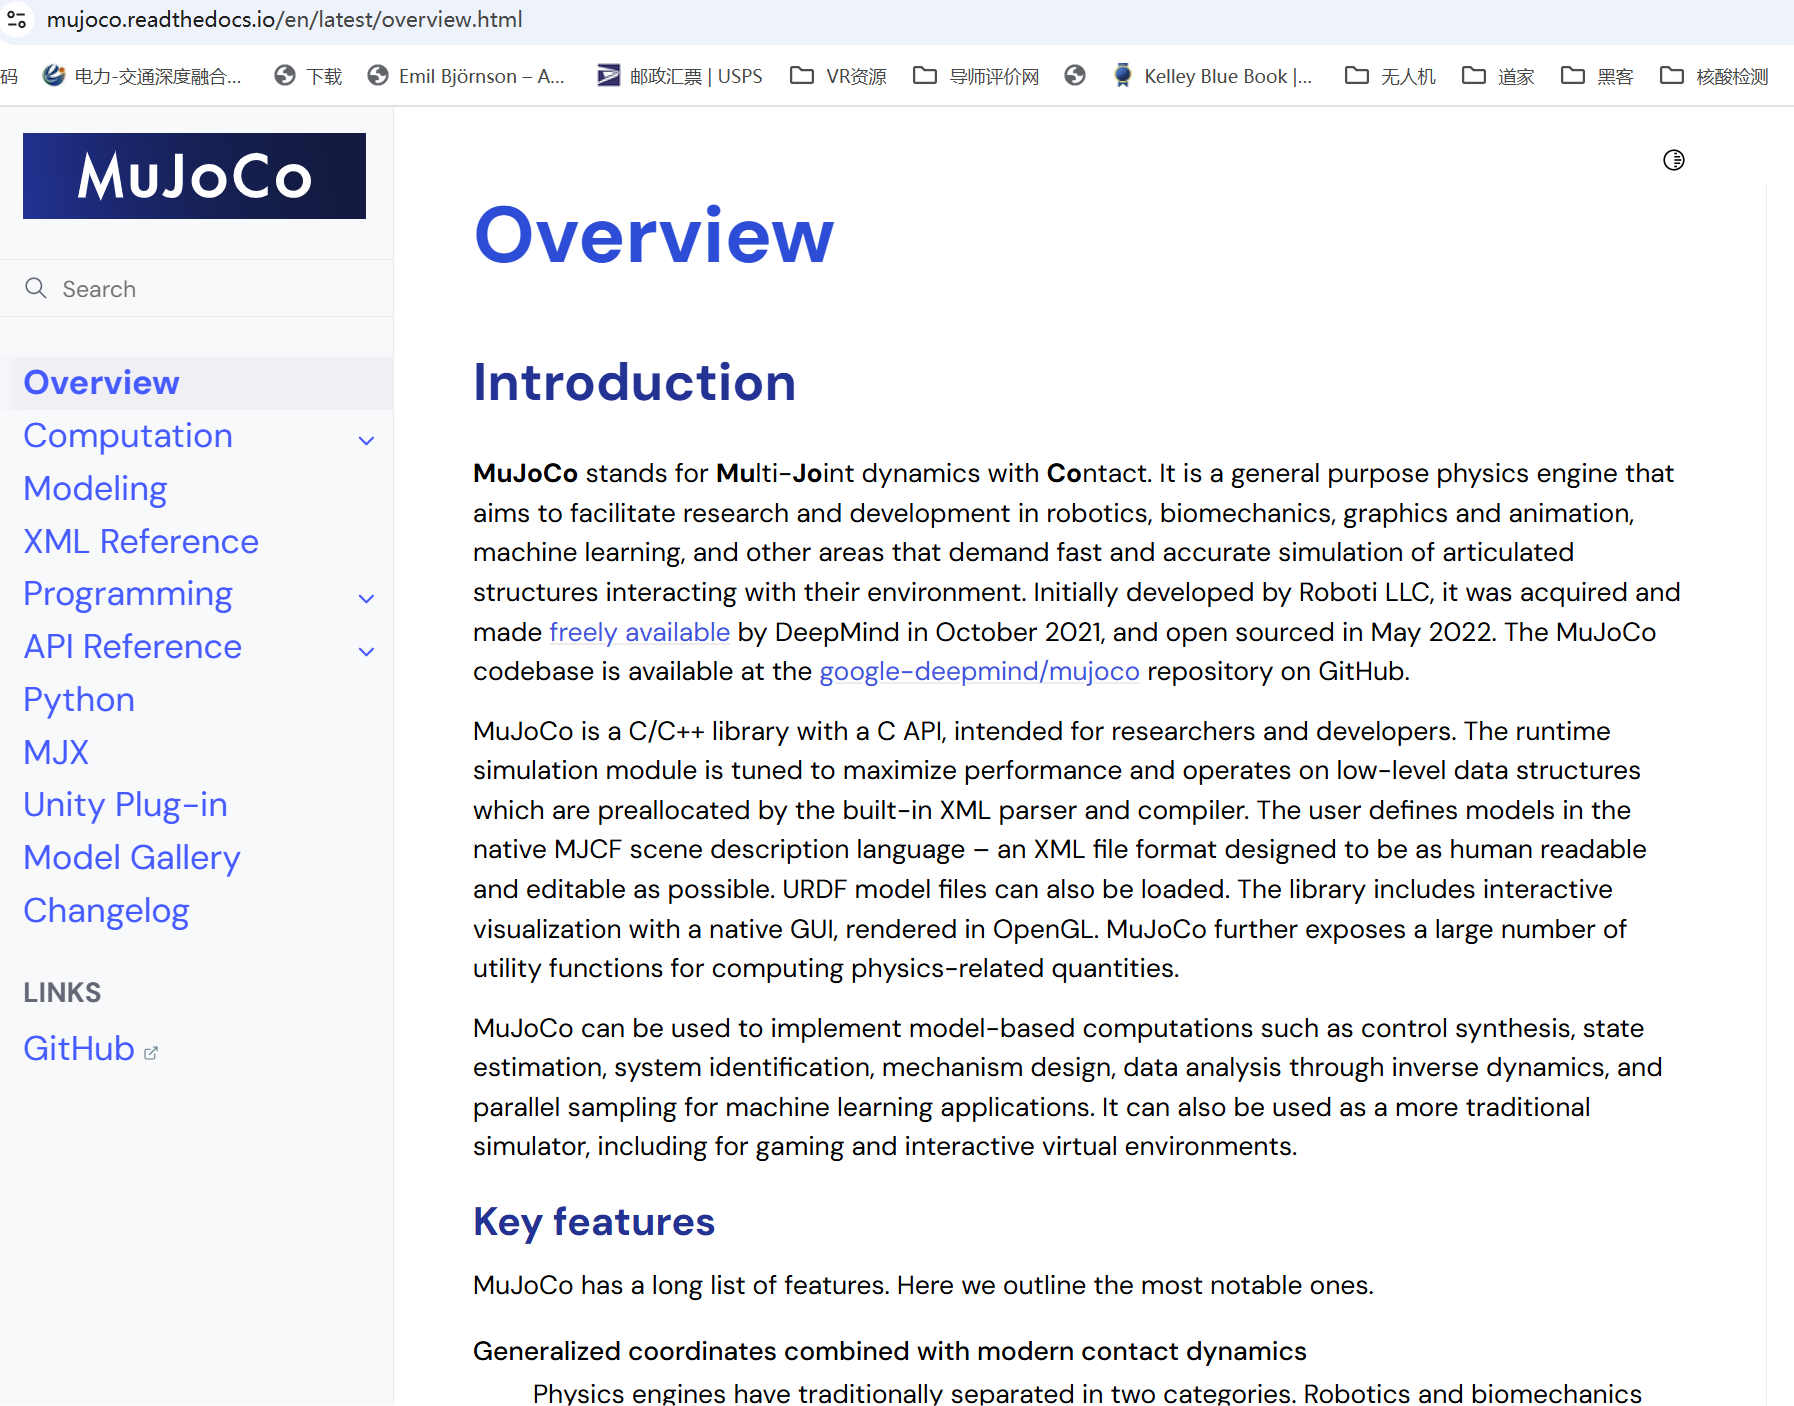Click the external link icon next to GitHub
The image size is (1794, 1406).
[151, 1052]
